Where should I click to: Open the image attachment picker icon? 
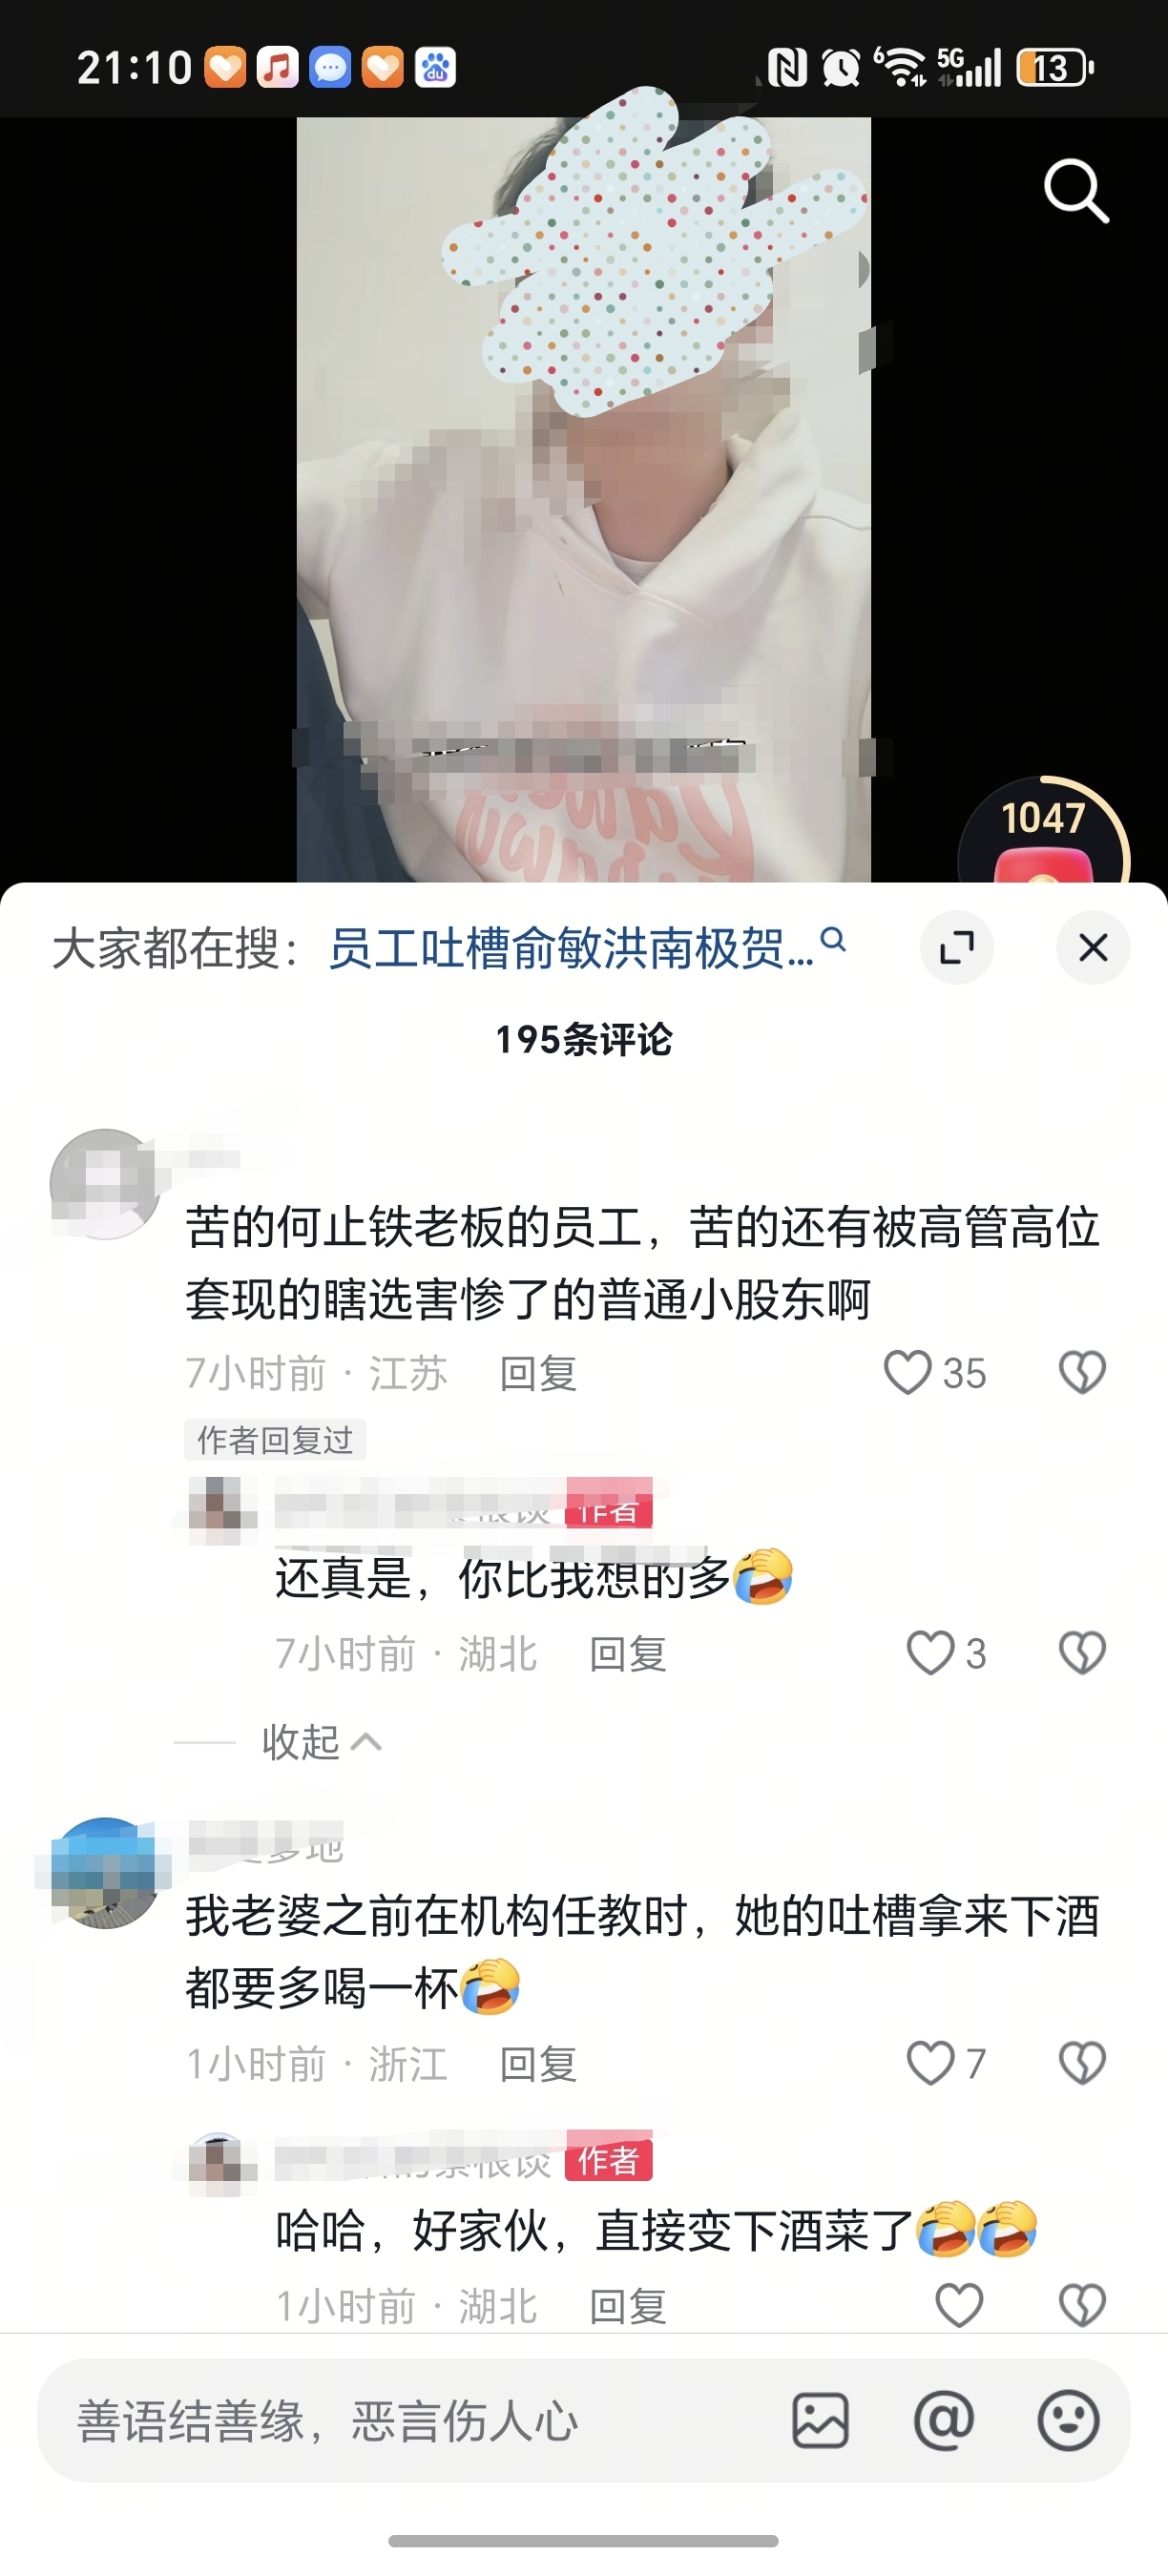pyautogui.click(x=821, y=2421)
